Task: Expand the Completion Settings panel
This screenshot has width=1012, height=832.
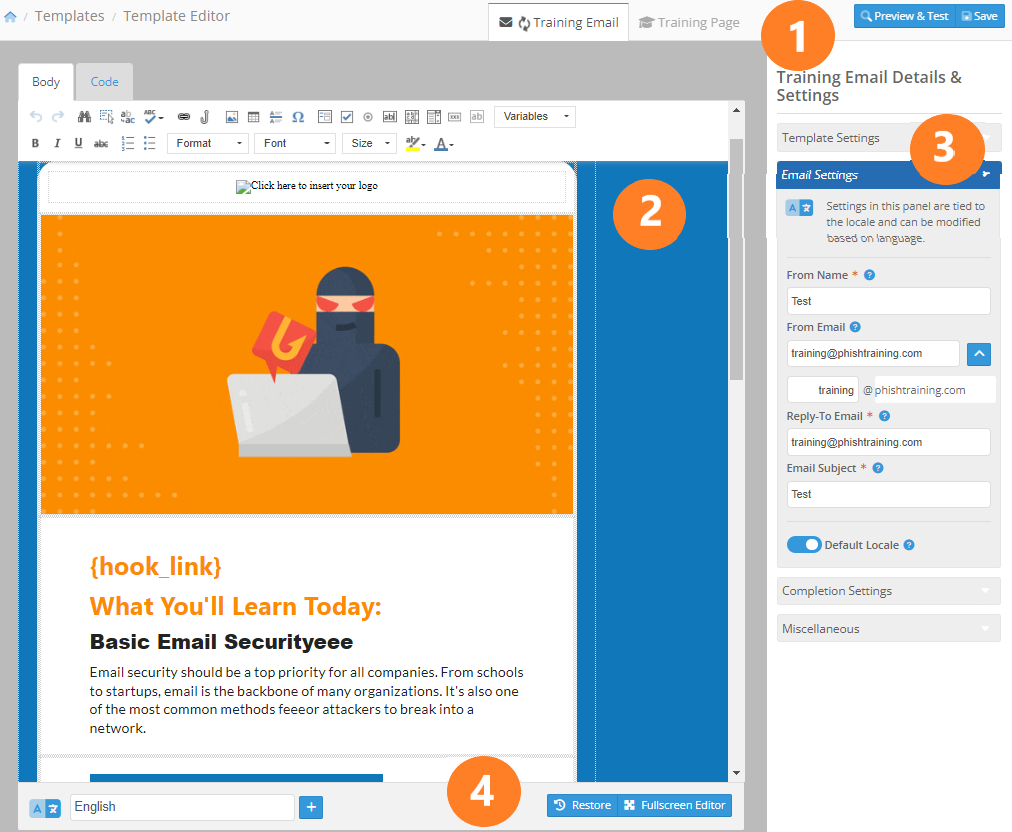Action: tap(888, 591)
